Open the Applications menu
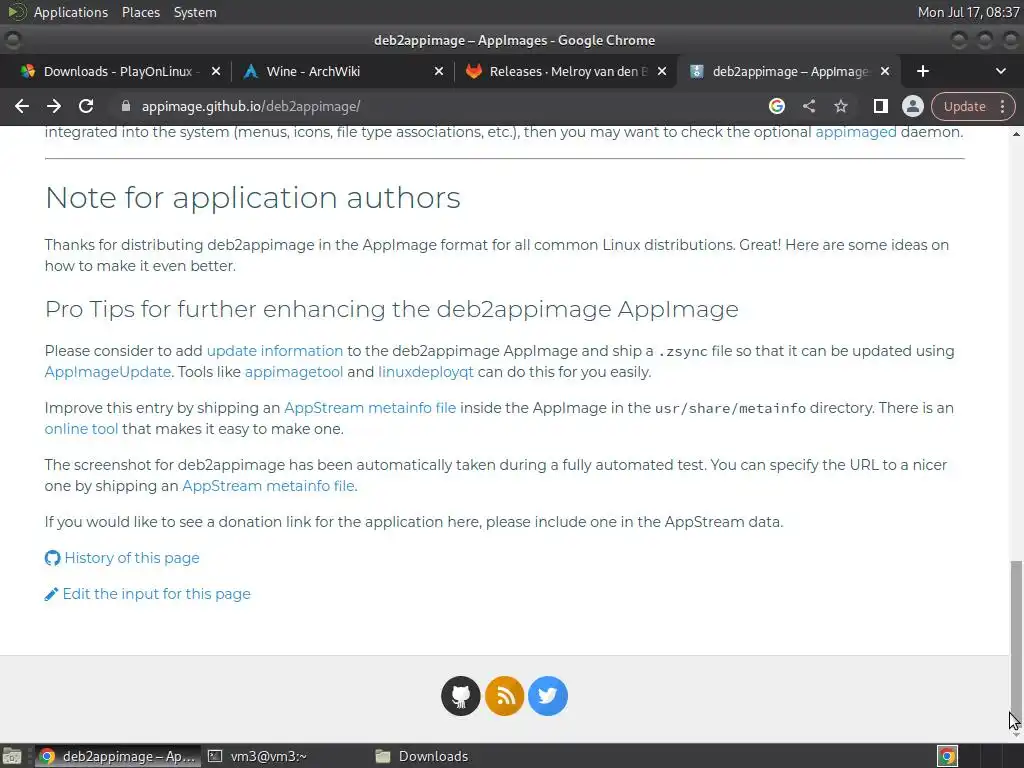The height and width of the screenshot is (768, 1024). 71,12
